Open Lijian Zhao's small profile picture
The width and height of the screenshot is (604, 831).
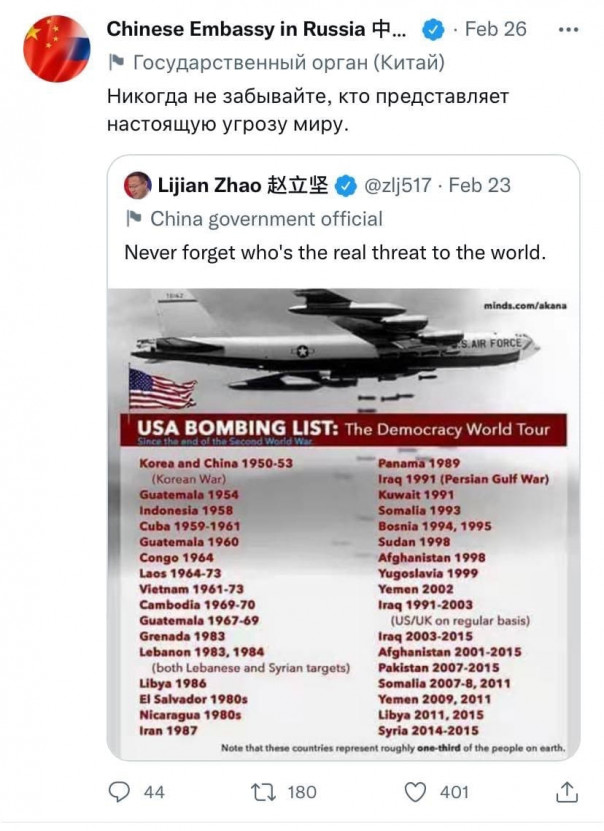pyautogui.click(x=137, y=186)
